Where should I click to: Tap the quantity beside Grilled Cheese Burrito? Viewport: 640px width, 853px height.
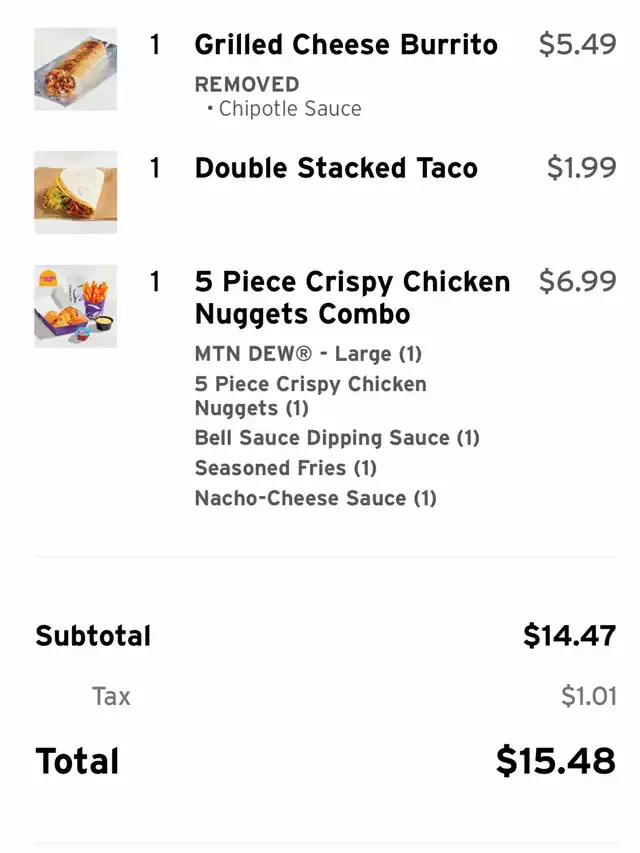point(155,45)
